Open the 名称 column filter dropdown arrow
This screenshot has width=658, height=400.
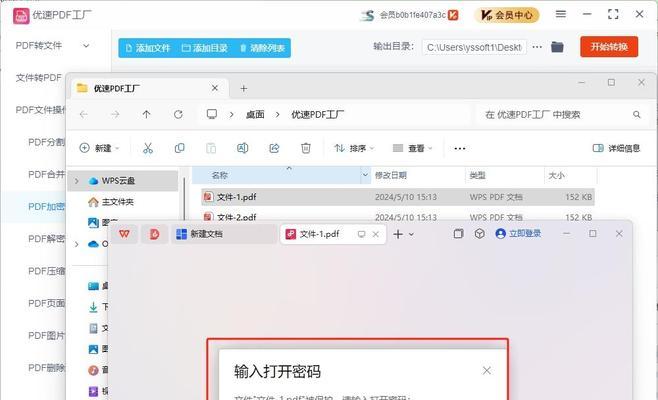365,175
